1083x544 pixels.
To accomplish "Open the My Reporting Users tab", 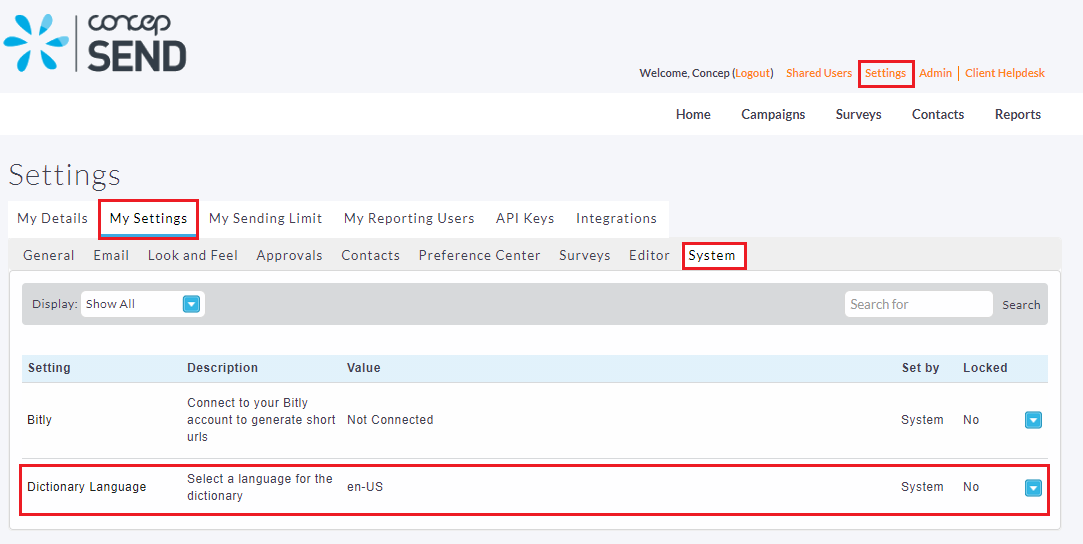I will point(409,218).
